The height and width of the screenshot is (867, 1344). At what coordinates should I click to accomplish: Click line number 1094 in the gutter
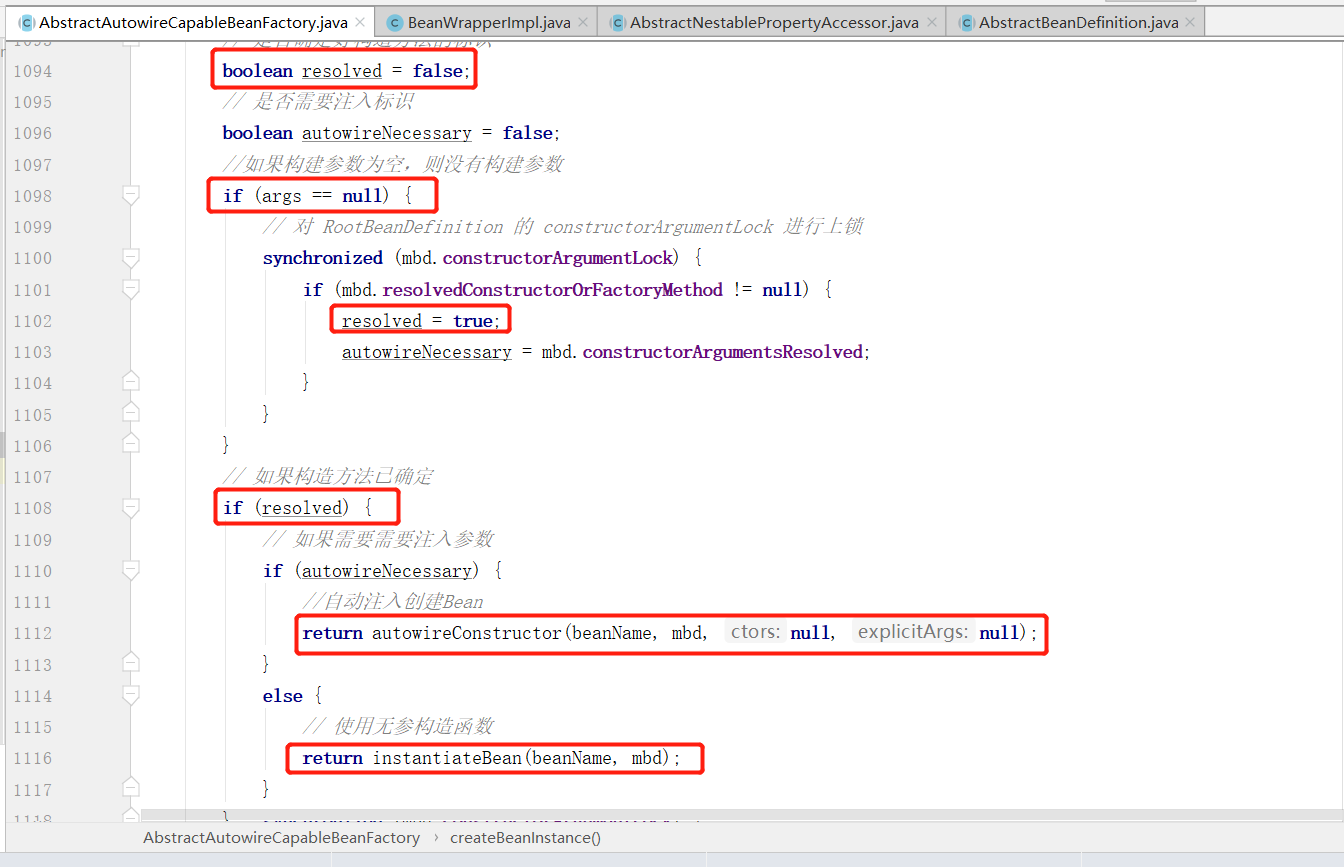click(x=32, y=71)
